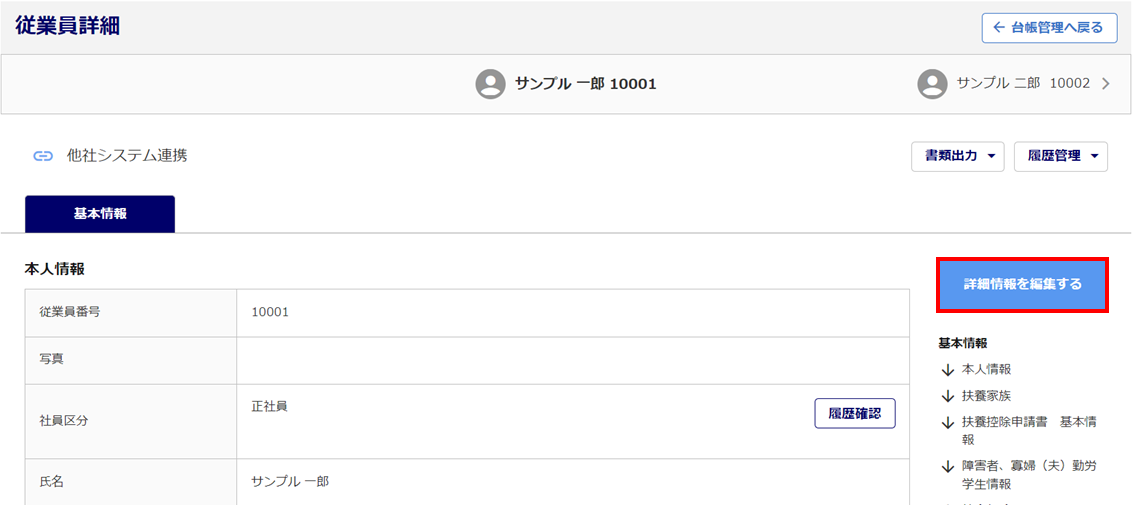
Task: Jump to 扶養家族 section link
Action: (x=986, y=396)
